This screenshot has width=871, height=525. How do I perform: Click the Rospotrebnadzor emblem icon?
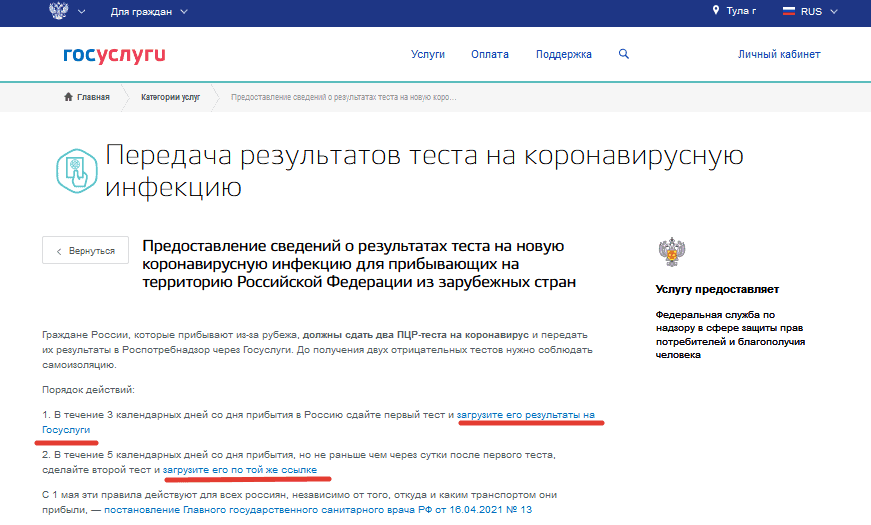pos(669,252)
